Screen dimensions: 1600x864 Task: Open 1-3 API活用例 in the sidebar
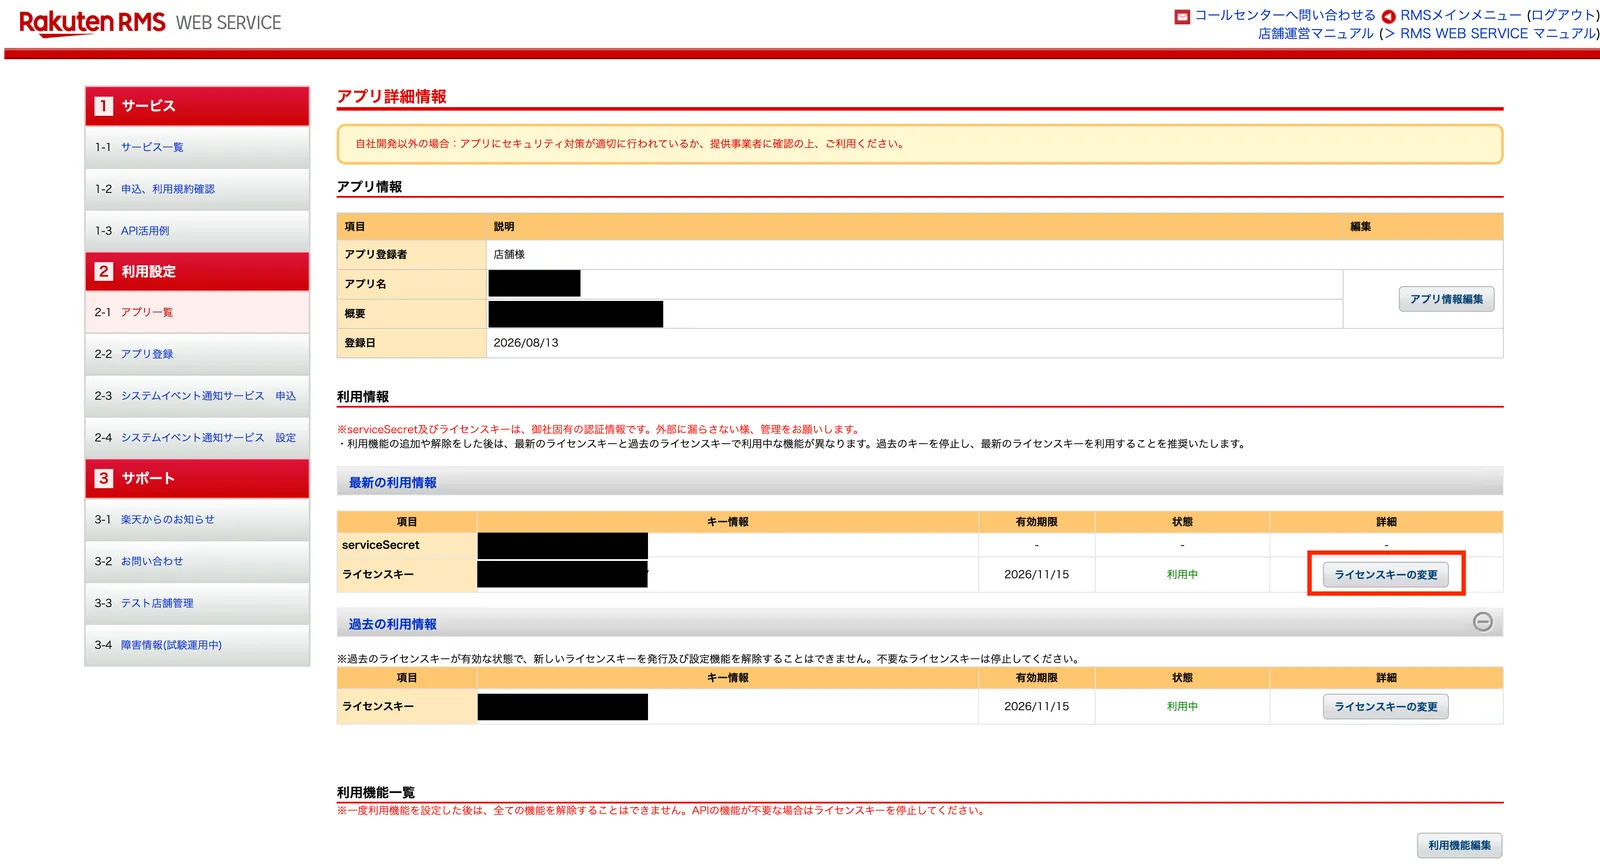coord(197,231)
